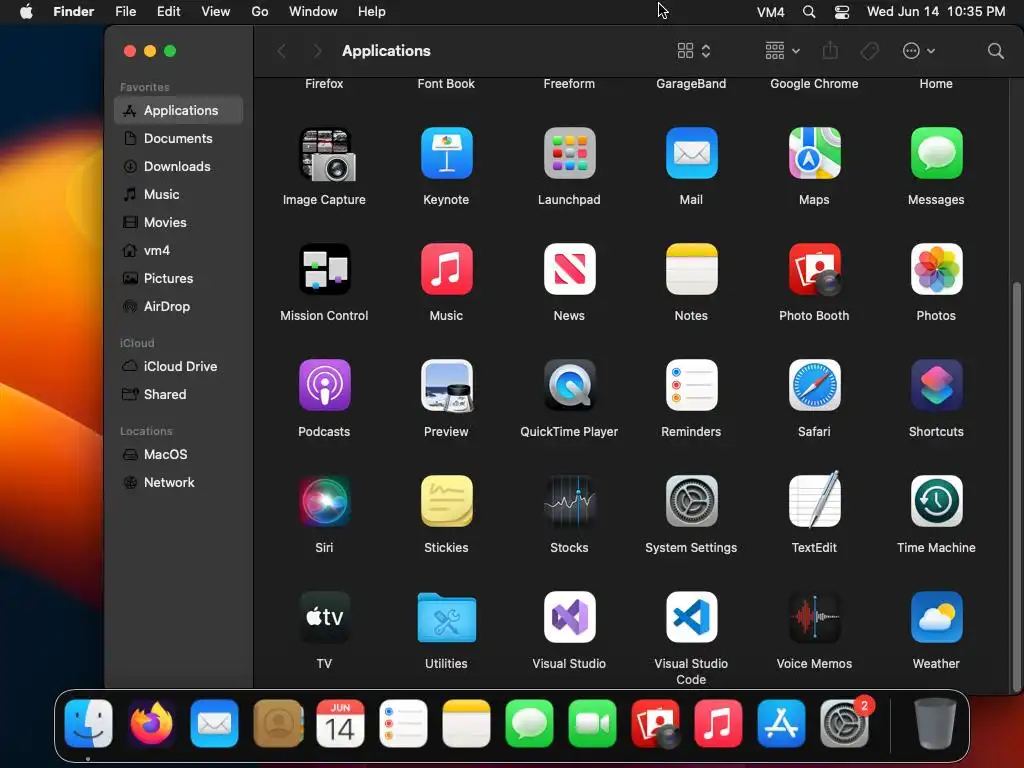Select Photo Booth in the Applications grid
Viewport: 1024px width, 768px height.
pos(814,269)
